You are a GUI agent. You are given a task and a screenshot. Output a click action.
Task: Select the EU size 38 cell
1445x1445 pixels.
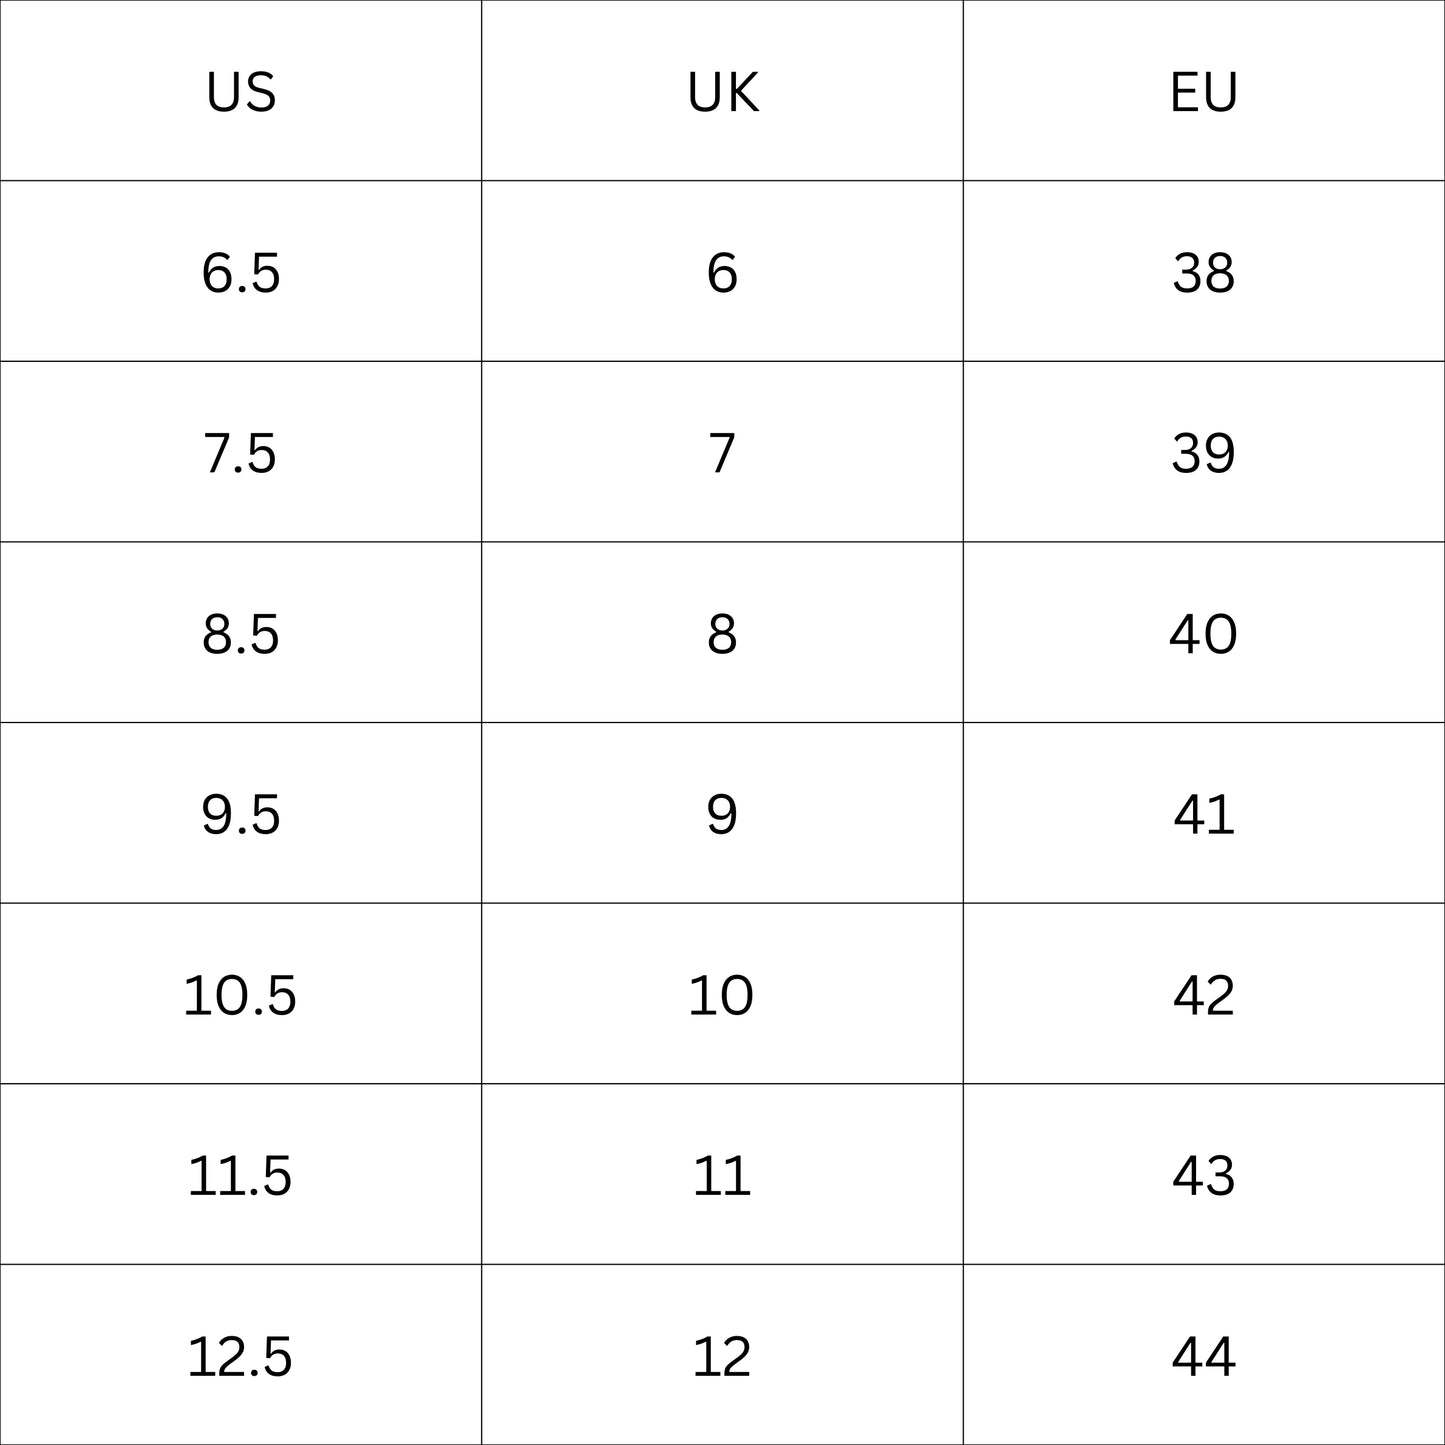click(1204, 272)
